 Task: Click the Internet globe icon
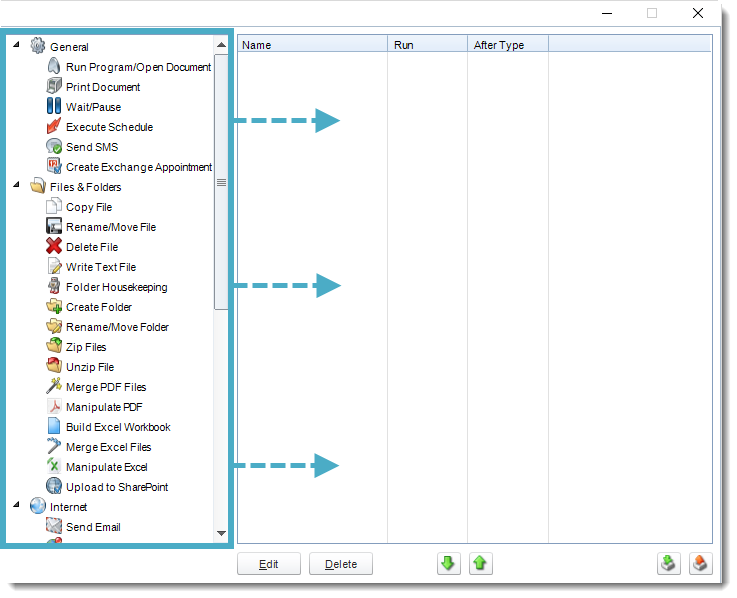pos(38,506)
